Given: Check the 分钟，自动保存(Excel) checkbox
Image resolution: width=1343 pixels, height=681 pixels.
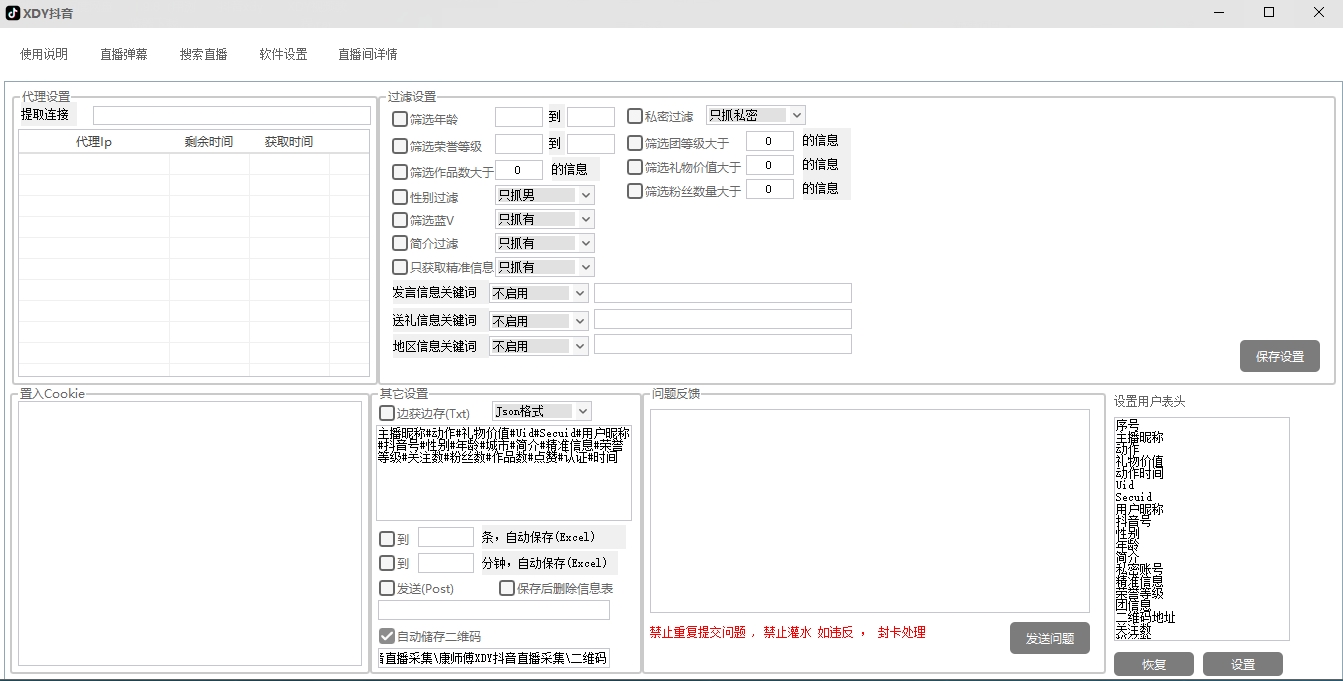Looking at the screenshot, I should pos(387,564).
